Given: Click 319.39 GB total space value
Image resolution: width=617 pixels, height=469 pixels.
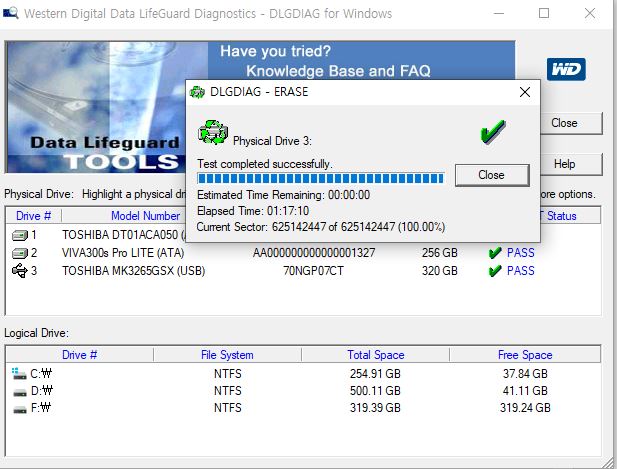Looking at the screenshot, I should click(375, 408).
